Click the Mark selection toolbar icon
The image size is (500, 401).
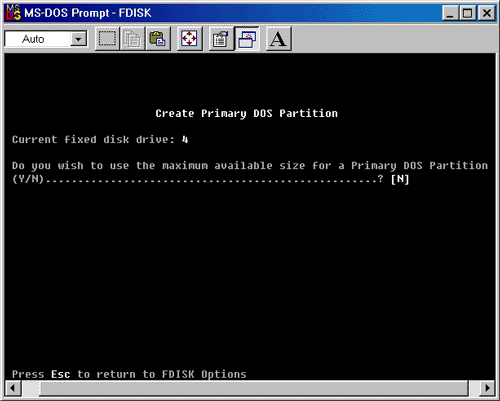107,39
